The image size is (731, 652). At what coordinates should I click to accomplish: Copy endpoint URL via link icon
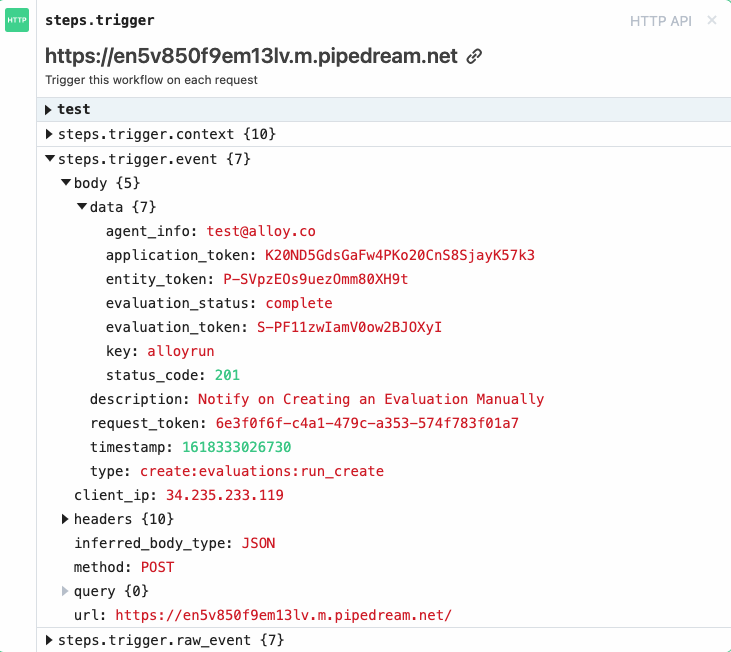pyautogui.click(x=474, y=56)
